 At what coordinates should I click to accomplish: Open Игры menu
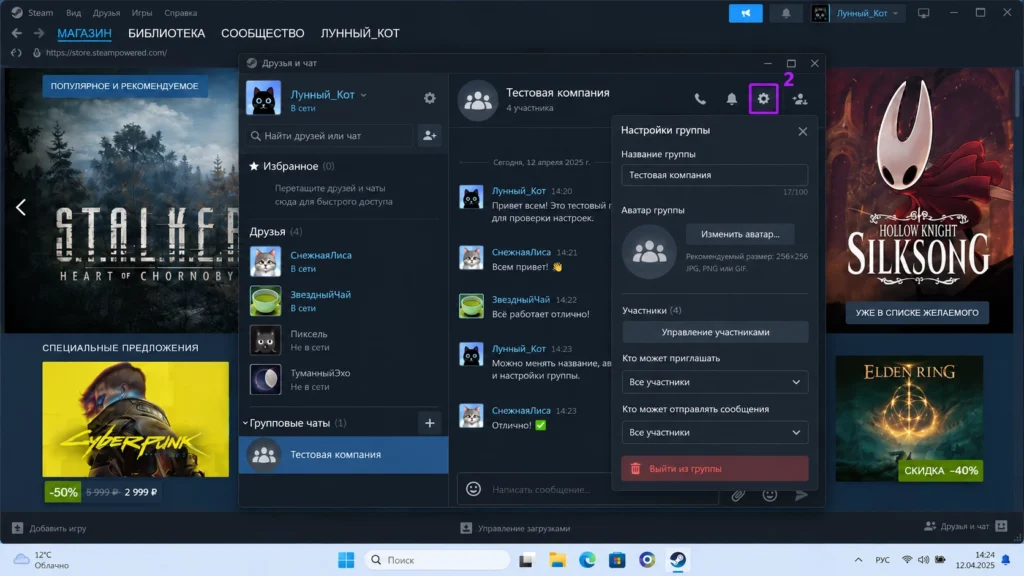point(142,12)
